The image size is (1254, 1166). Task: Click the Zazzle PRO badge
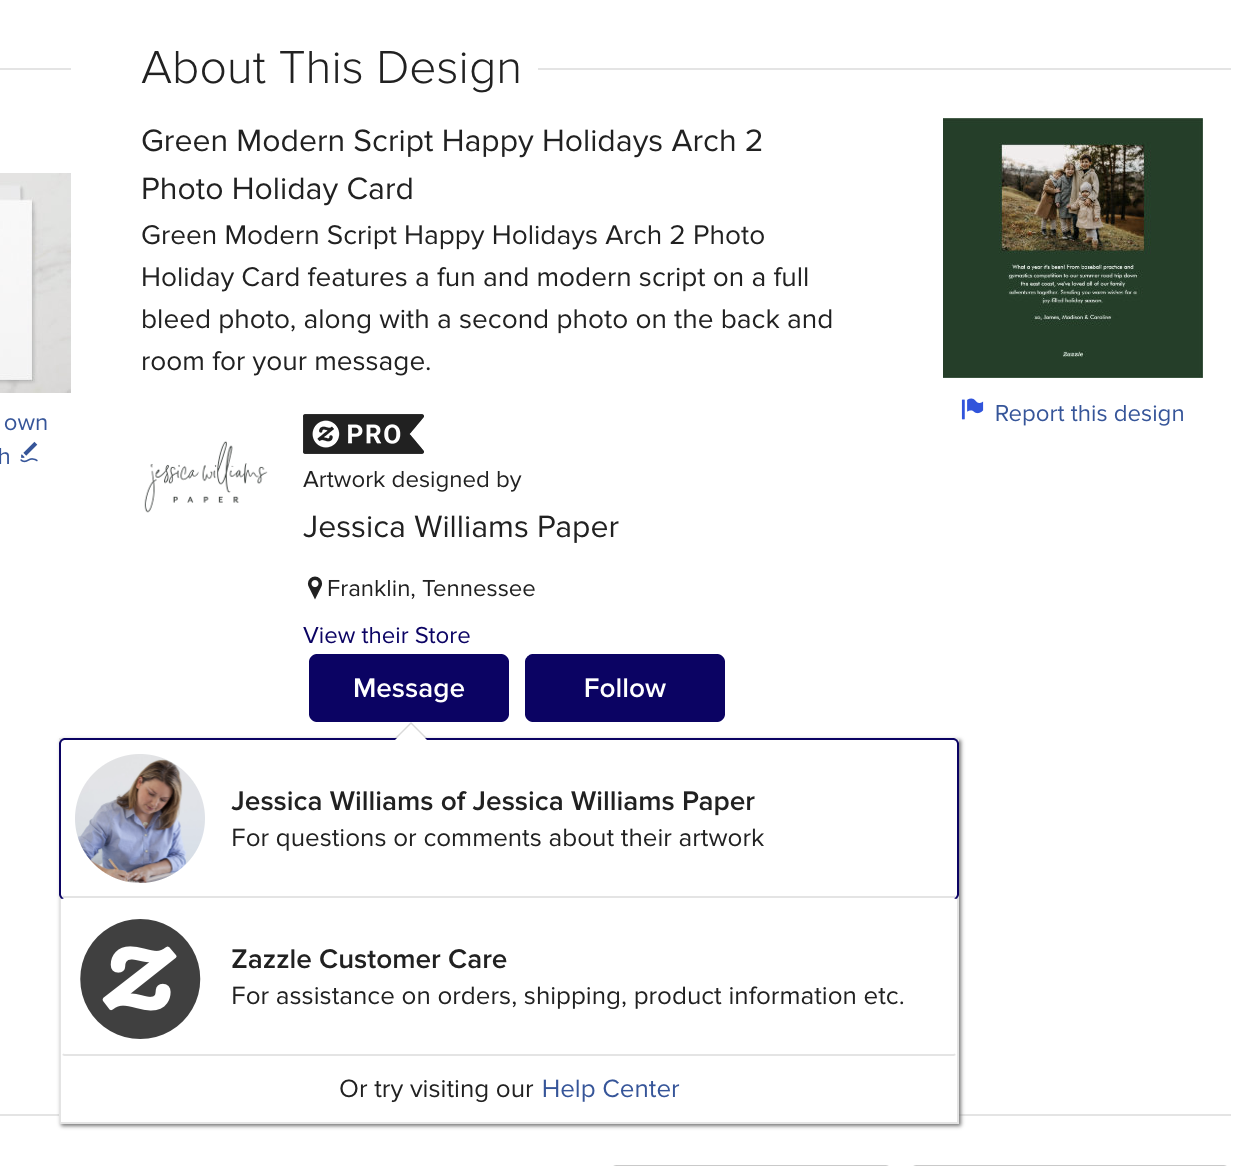(x=363, y=434)
